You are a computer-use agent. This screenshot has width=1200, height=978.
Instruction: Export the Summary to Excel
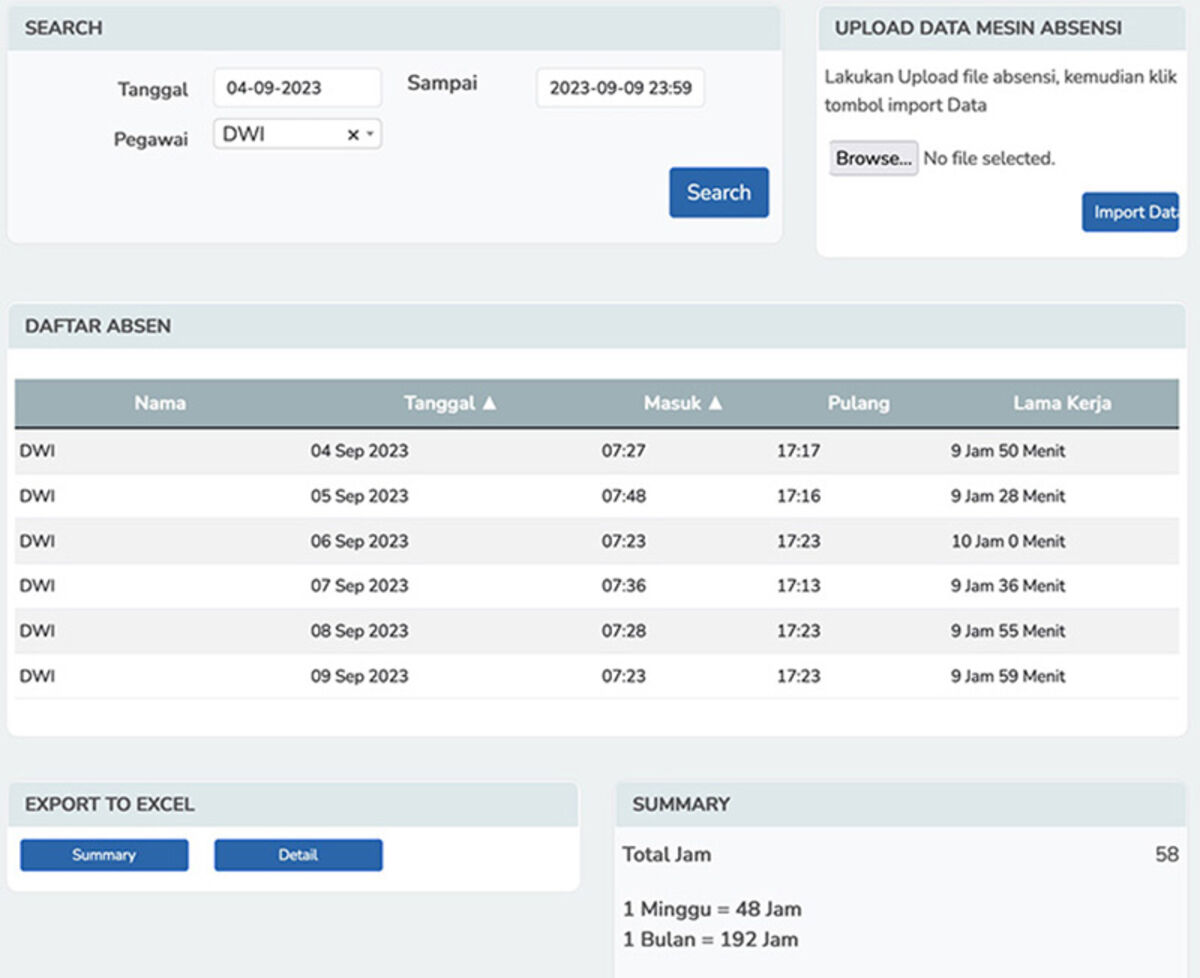[104, 855]
